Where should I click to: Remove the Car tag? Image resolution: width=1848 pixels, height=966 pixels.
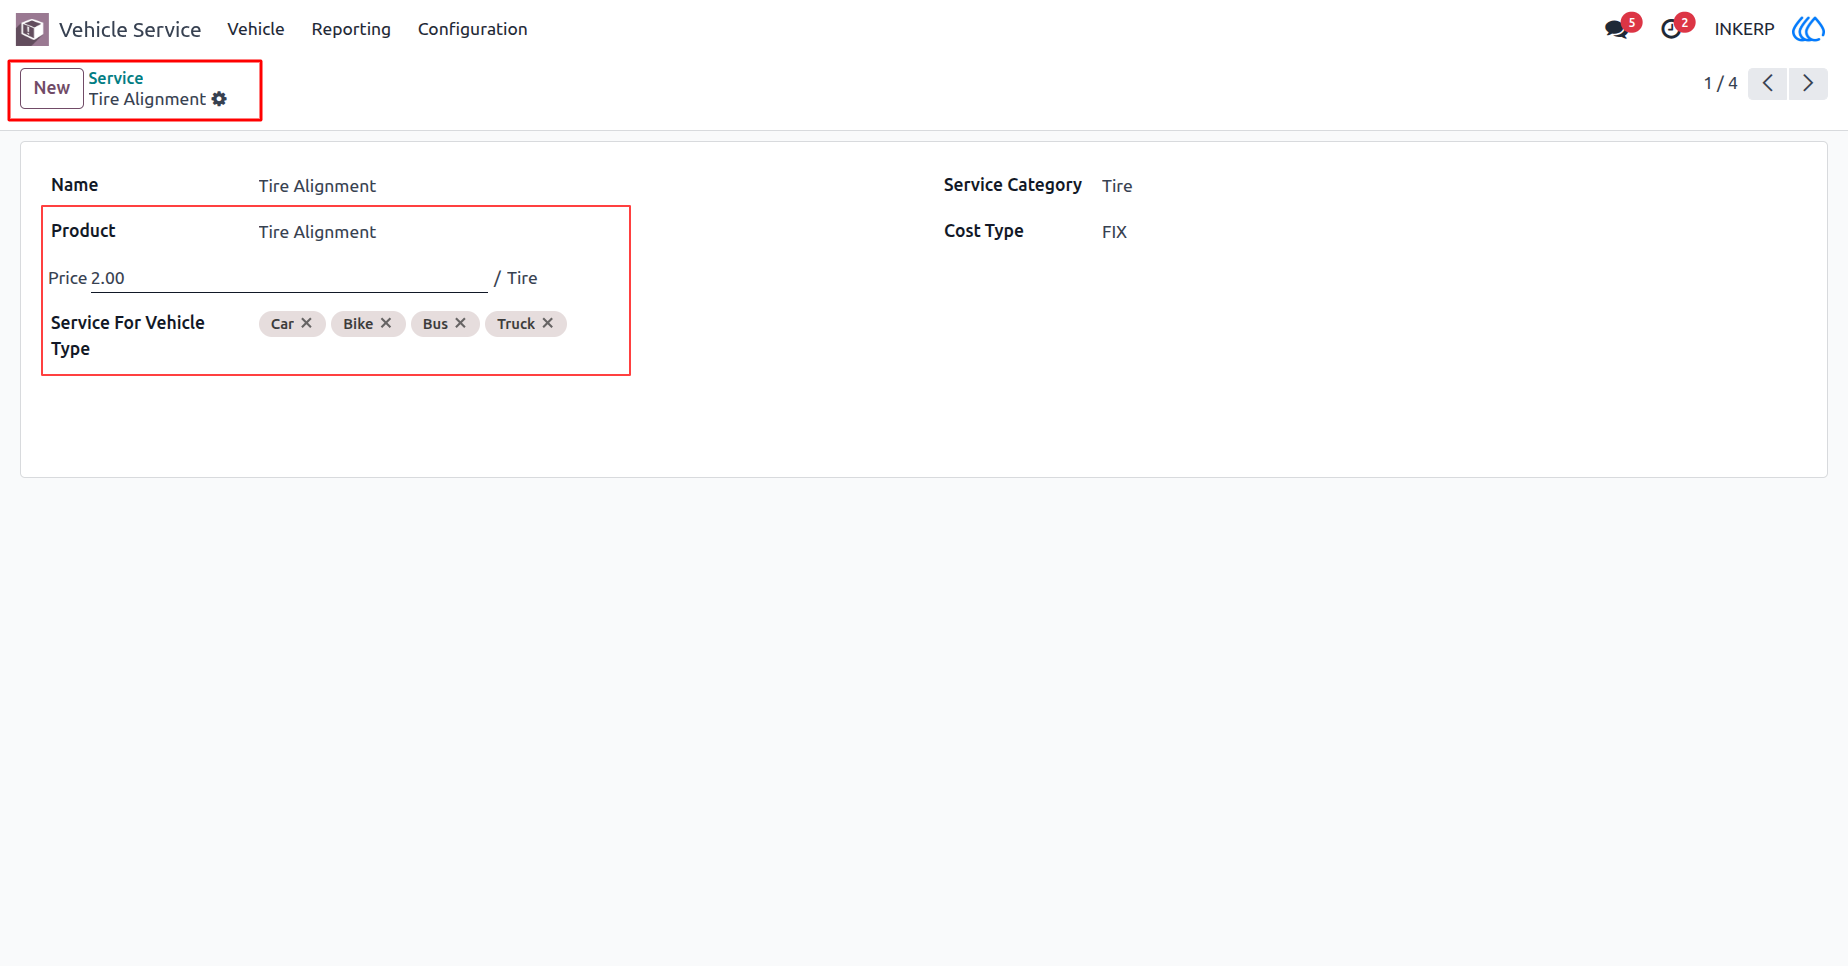coord(307,323)
